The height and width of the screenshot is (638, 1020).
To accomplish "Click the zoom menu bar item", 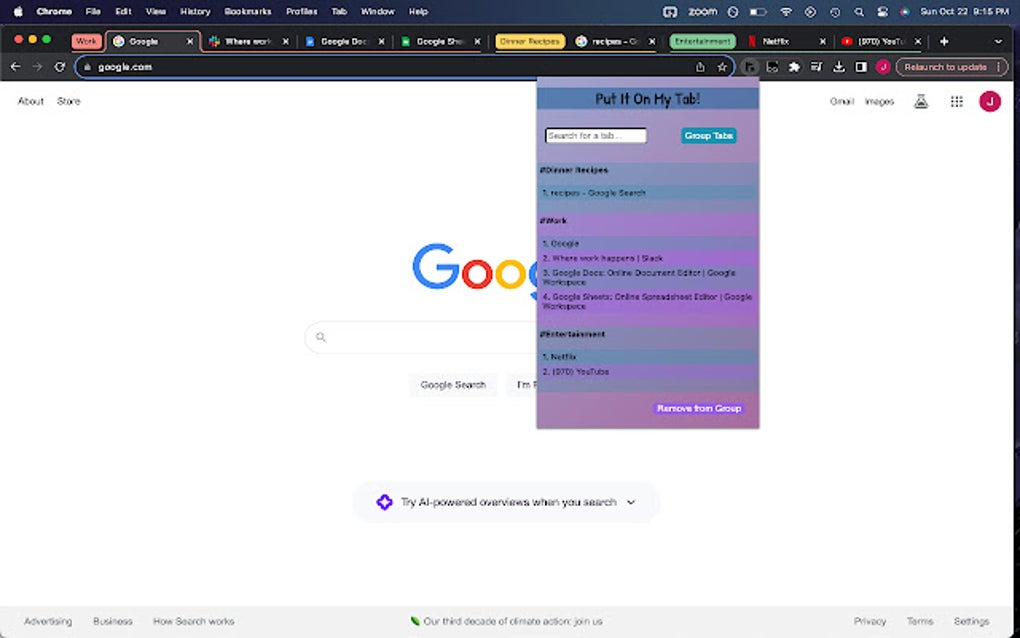I will tap(703, 12).
